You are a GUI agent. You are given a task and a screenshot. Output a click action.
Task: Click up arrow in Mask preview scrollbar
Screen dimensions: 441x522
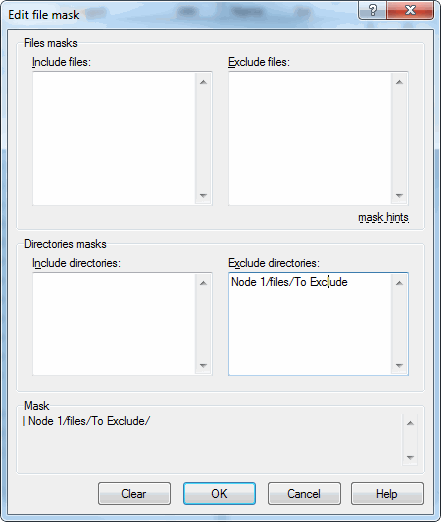(x=410, y=423)
